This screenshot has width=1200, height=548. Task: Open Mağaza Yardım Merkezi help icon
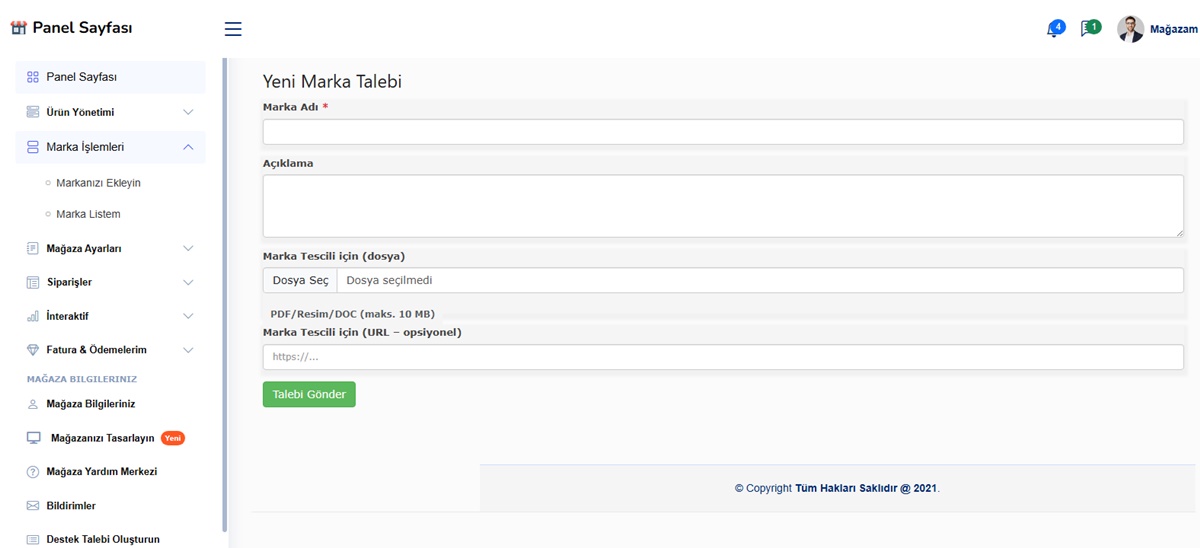33,472
